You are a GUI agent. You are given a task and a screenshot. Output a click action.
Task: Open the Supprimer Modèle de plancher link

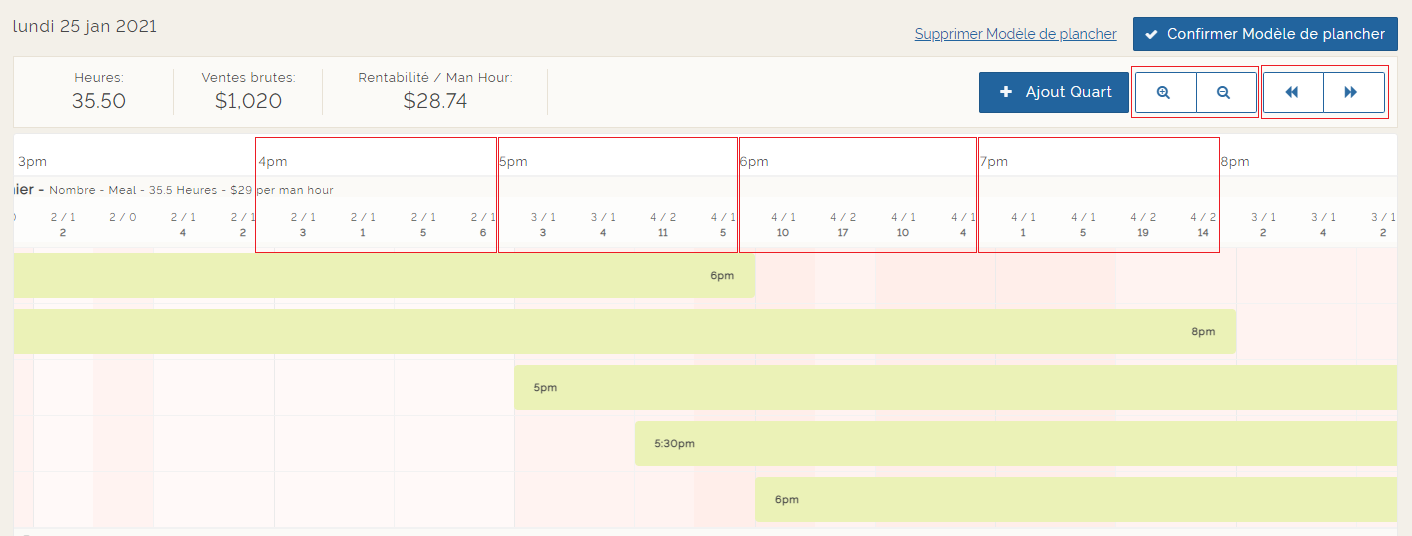[1015, 34]
